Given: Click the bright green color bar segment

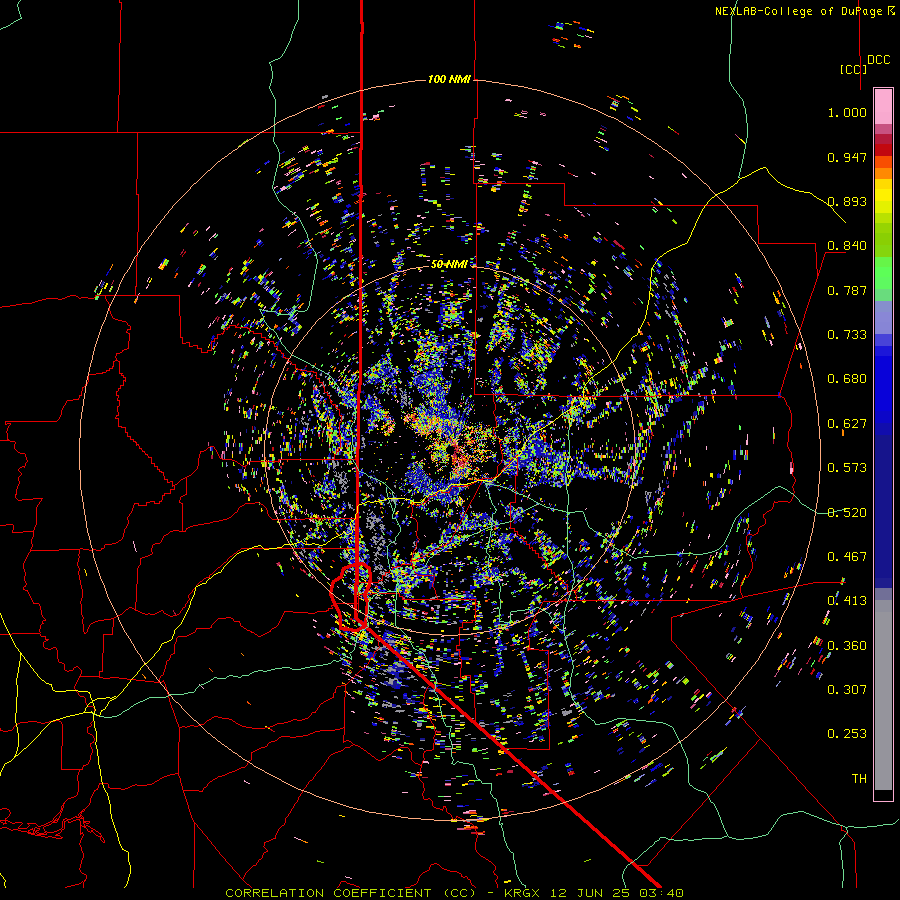Looking at the screenshot, I should [883, 273].
